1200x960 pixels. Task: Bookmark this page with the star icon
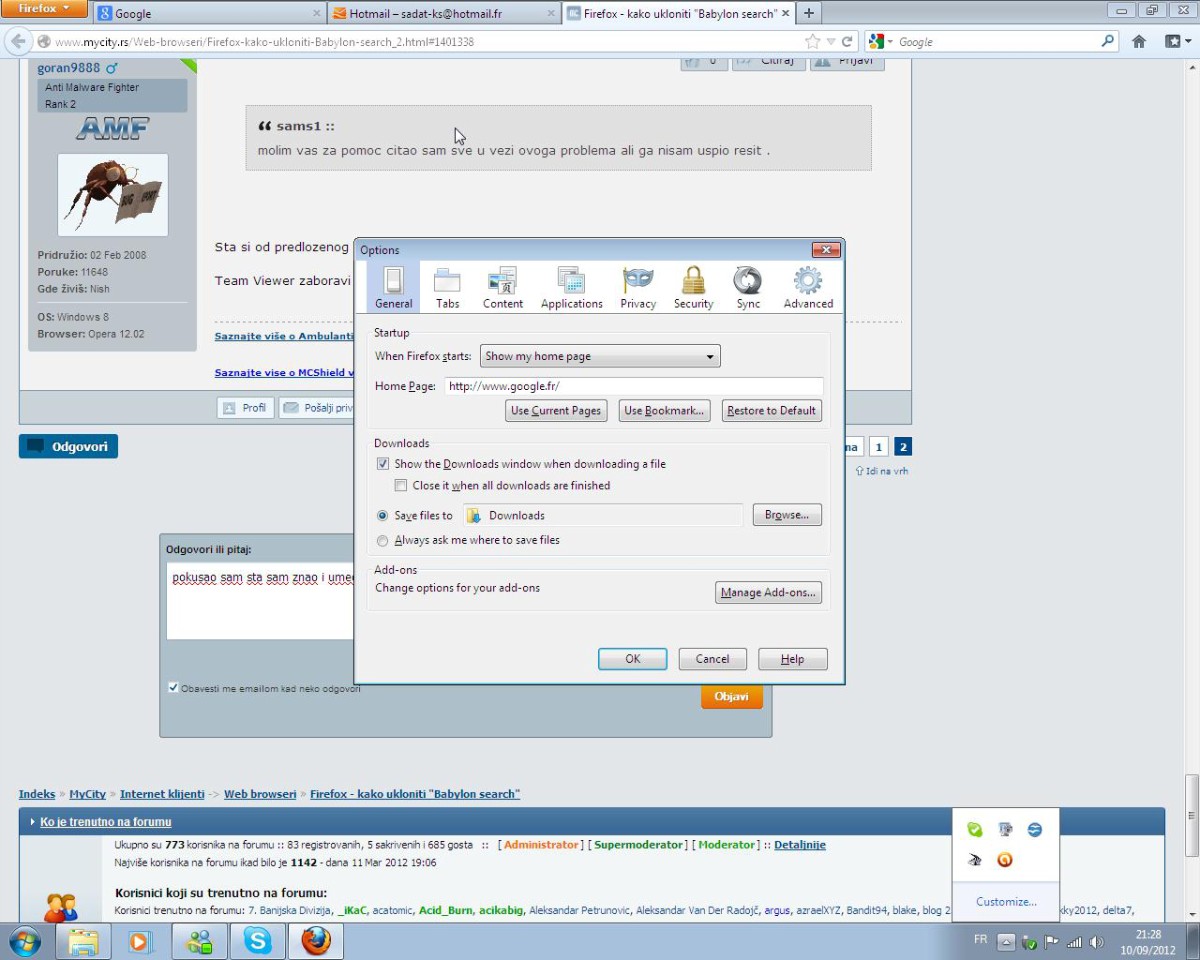pyautogui.click(x=813, y=42)
